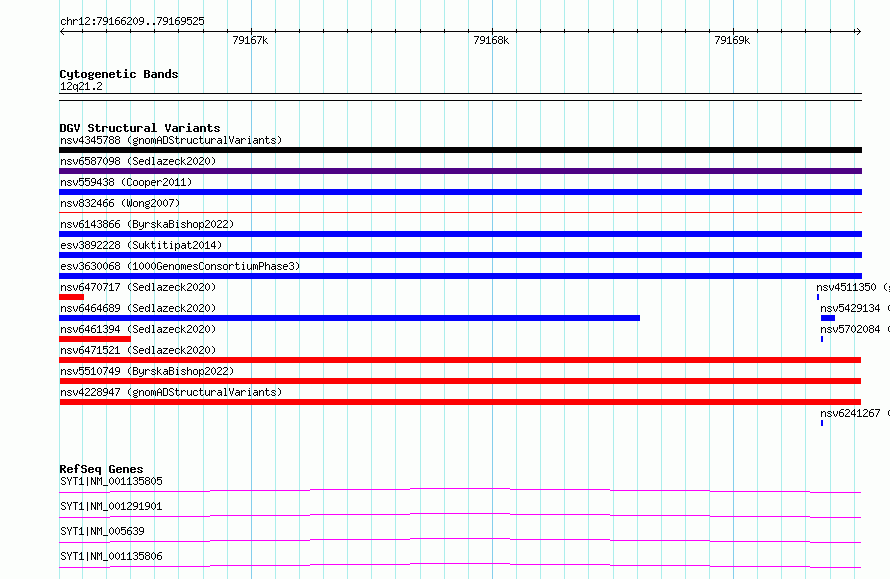The width and height of the screenshot is (890, 579).
Task: Select the black nsv4345788 variant bar
Action: pos(460,150)
